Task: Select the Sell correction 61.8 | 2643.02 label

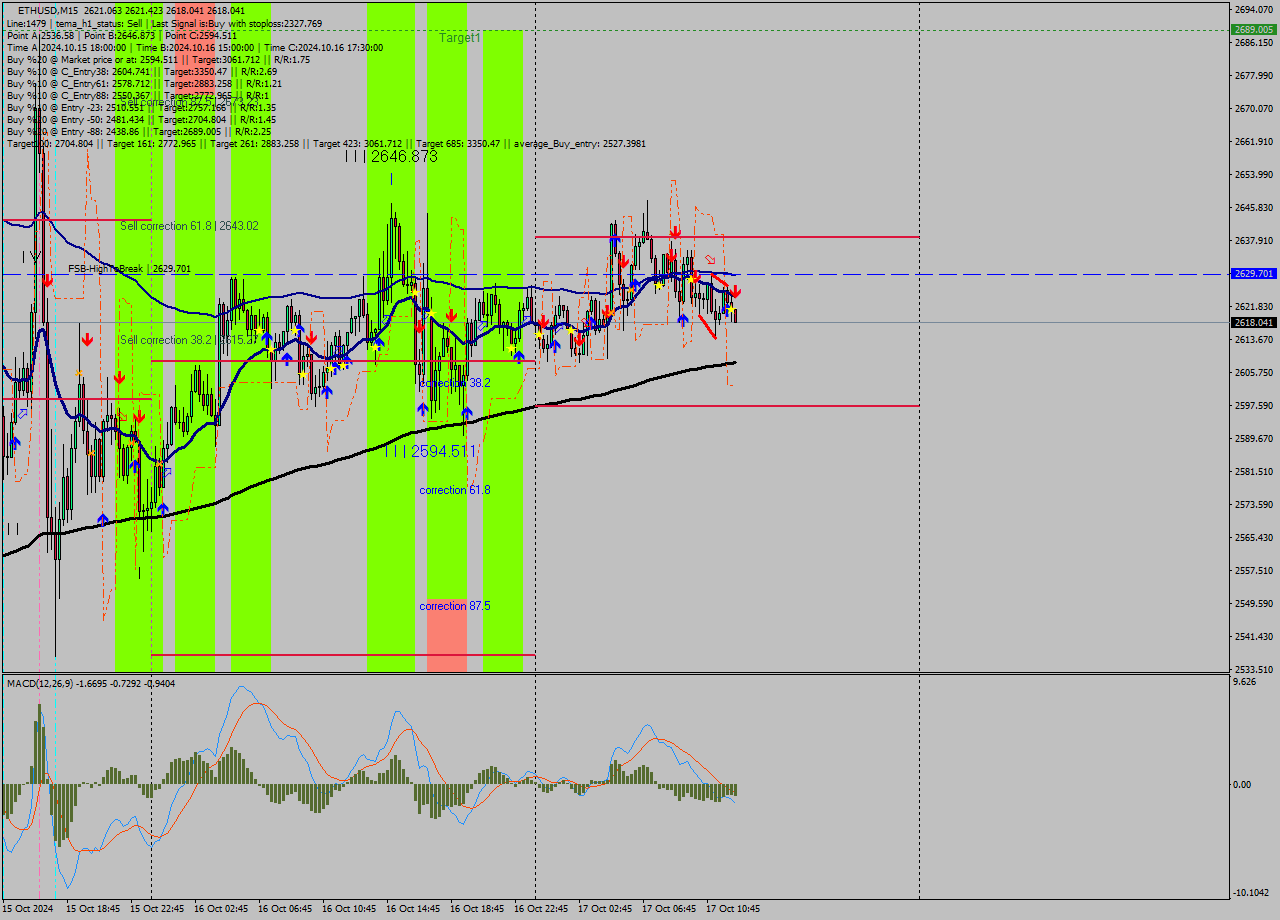Action: (189, 226)
